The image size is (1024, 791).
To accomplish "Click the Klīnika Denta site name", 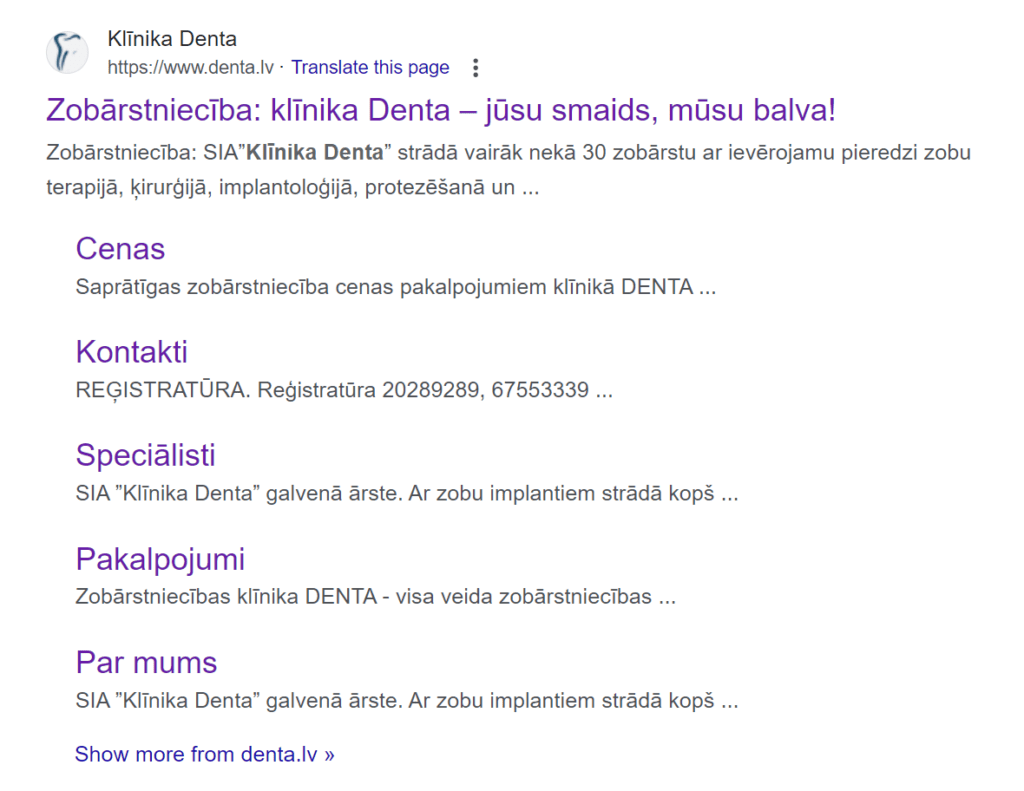I will coord(172,39).
